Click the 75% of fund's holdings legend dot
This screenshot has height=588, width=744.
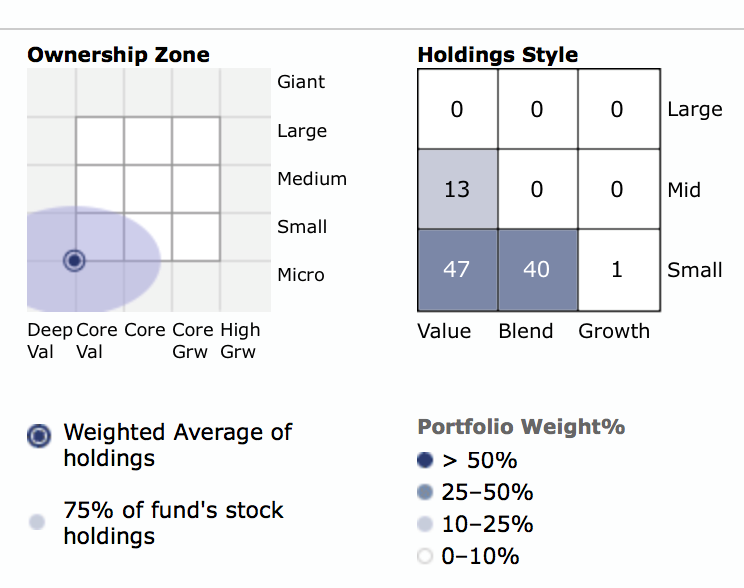click(x=38, y=521)
